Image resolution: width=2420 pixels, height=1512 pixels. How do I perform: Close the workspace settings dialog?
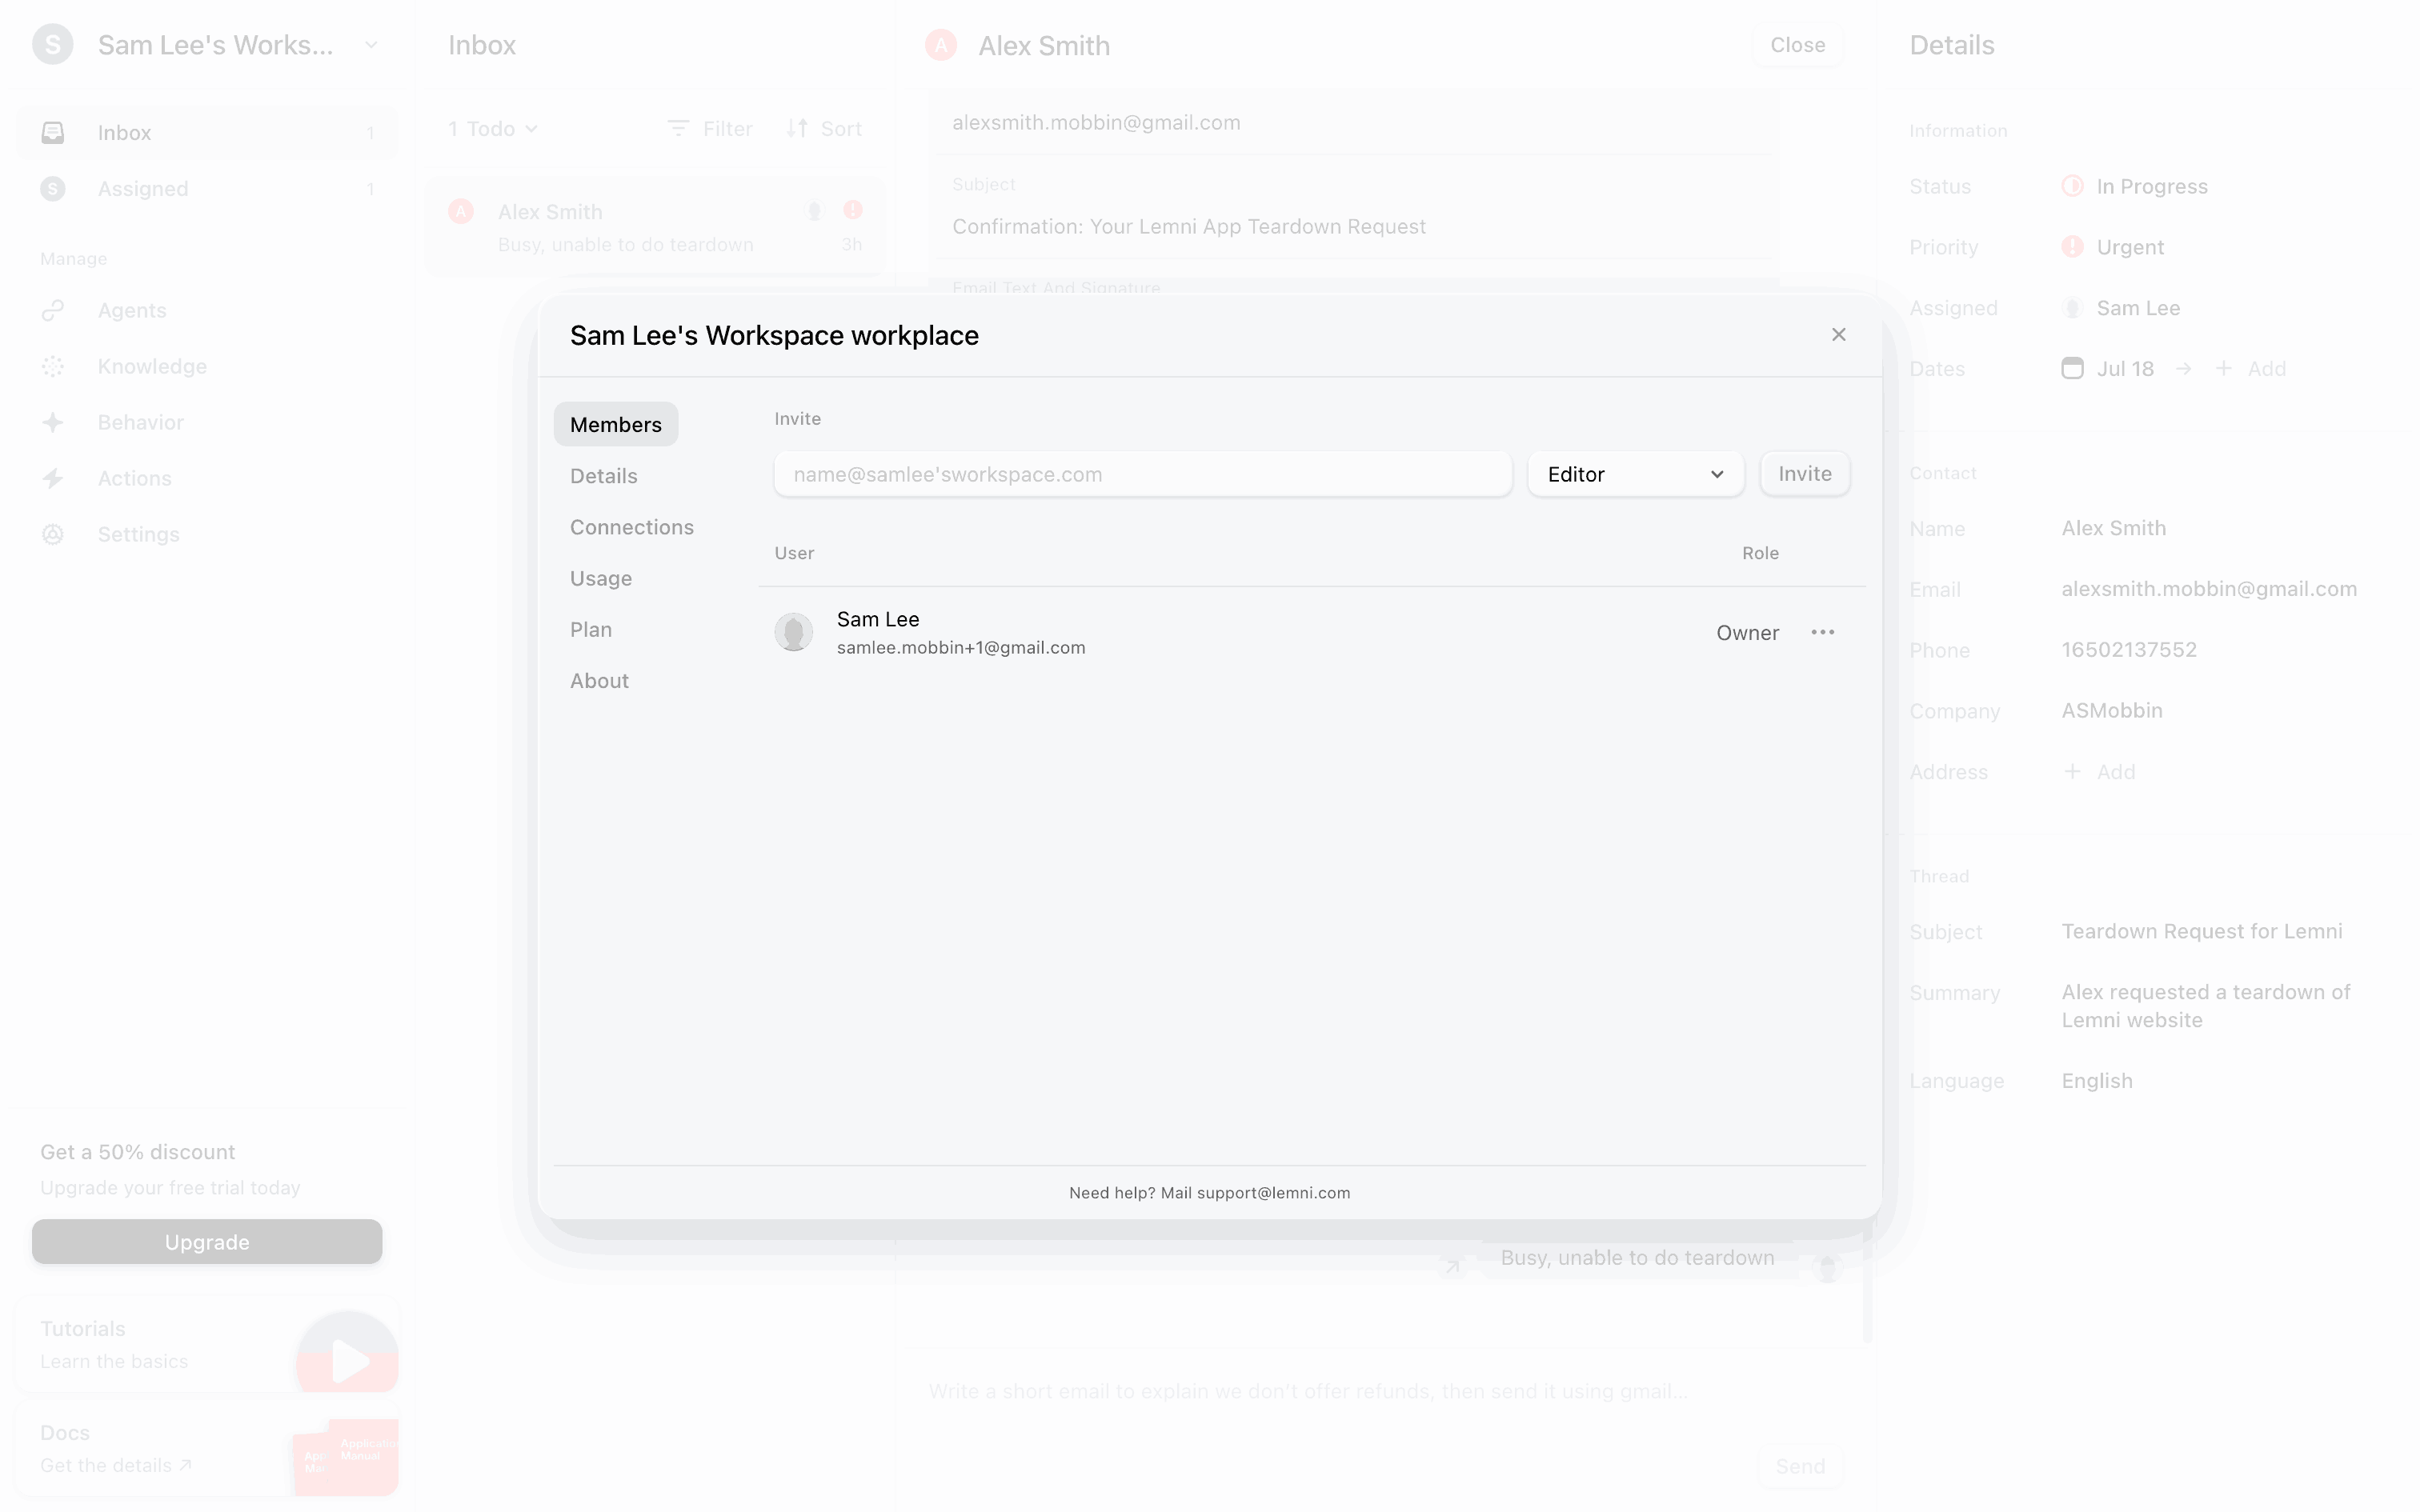click(x=1838, y=335)
